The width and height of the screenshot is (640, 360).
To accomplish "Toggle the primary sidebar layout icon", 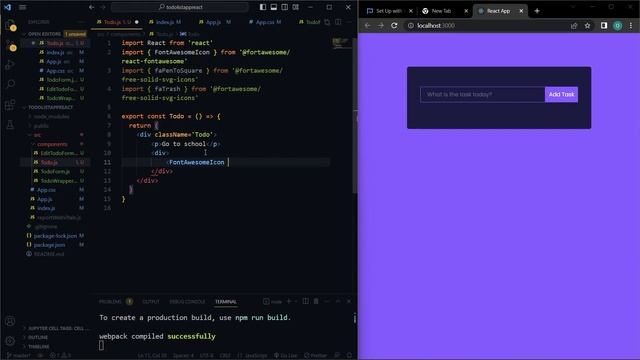I will pyautogui.click(x=263, y=7).
